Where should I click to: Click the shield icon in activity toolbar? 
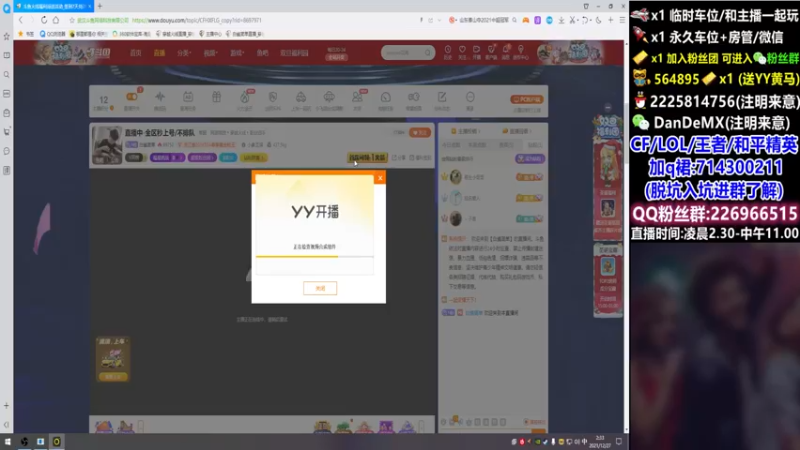[272, 99]
